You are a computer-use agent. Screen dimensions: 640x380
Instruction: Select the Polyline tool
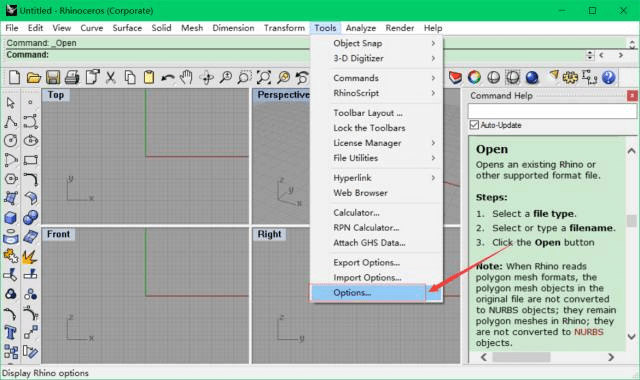click(x=11, y=122)
